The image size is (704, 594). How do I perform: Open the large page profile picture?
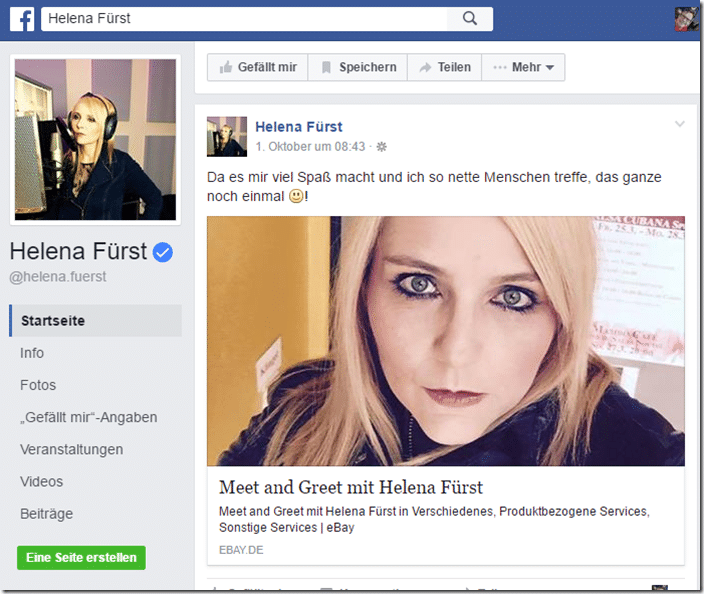pos(95,140)
